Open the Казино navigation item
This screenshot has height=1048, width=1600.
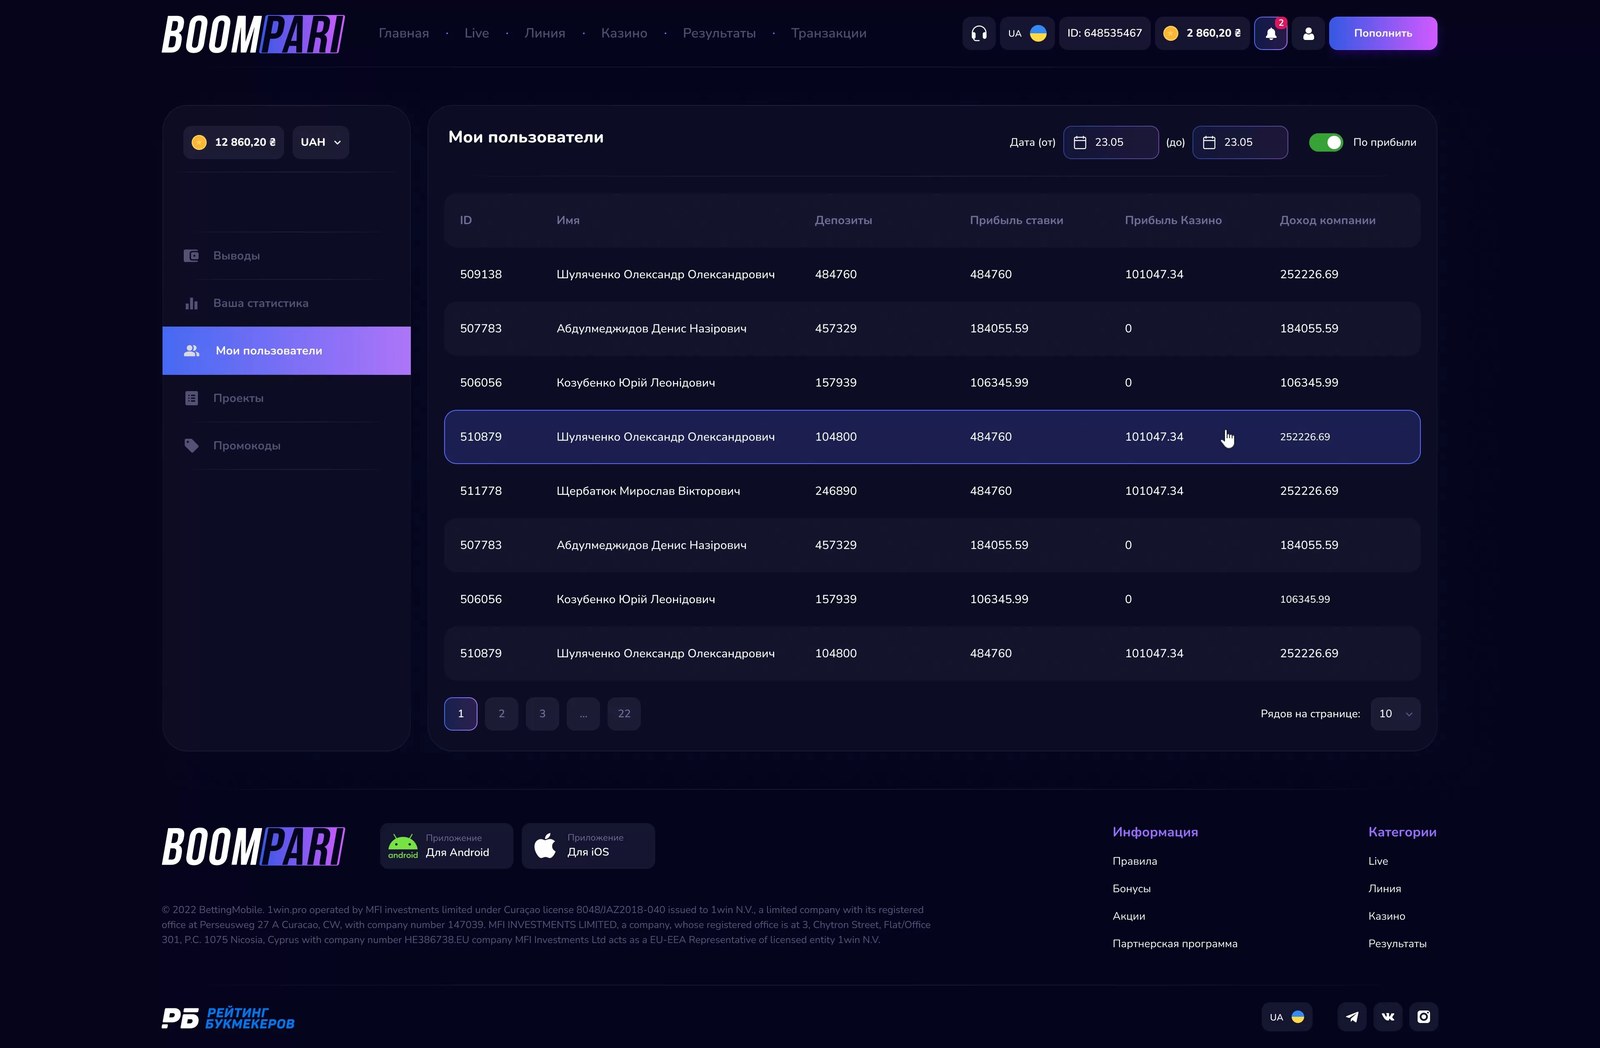(624, 33)
